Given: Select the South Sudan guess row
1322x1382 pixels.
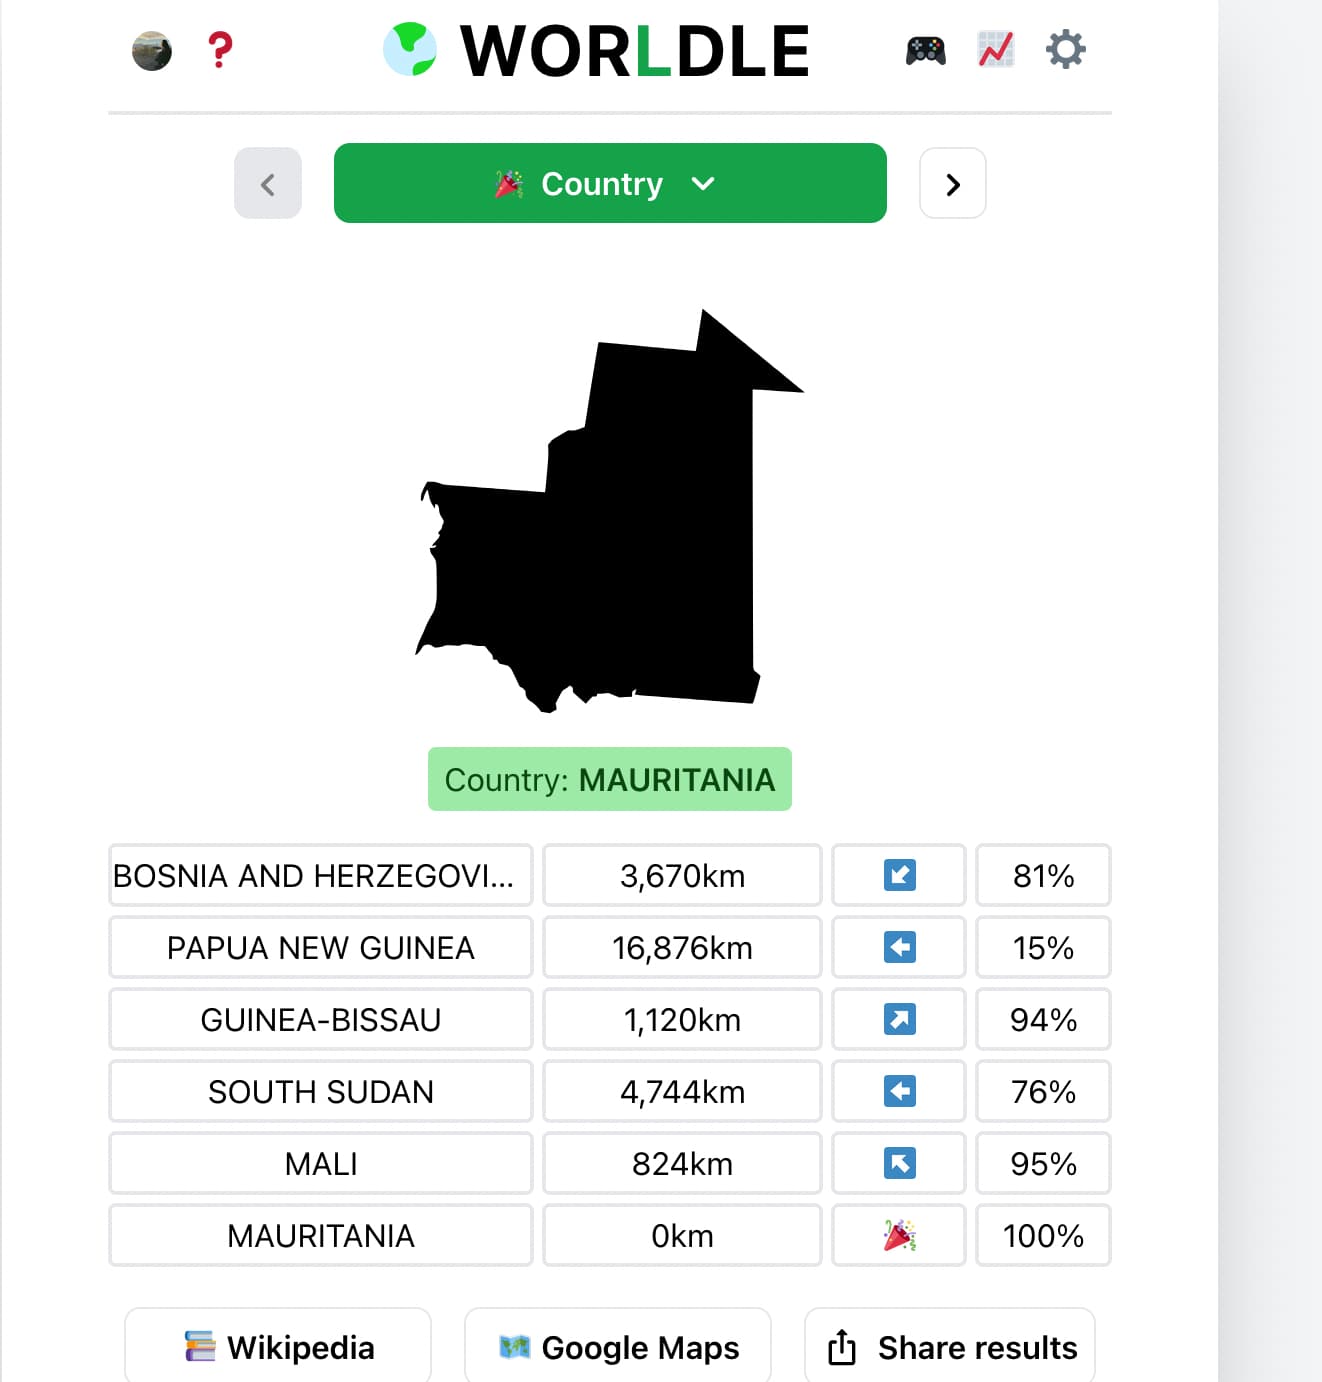Looking at the screenshot, I should tap(321, 1092).
